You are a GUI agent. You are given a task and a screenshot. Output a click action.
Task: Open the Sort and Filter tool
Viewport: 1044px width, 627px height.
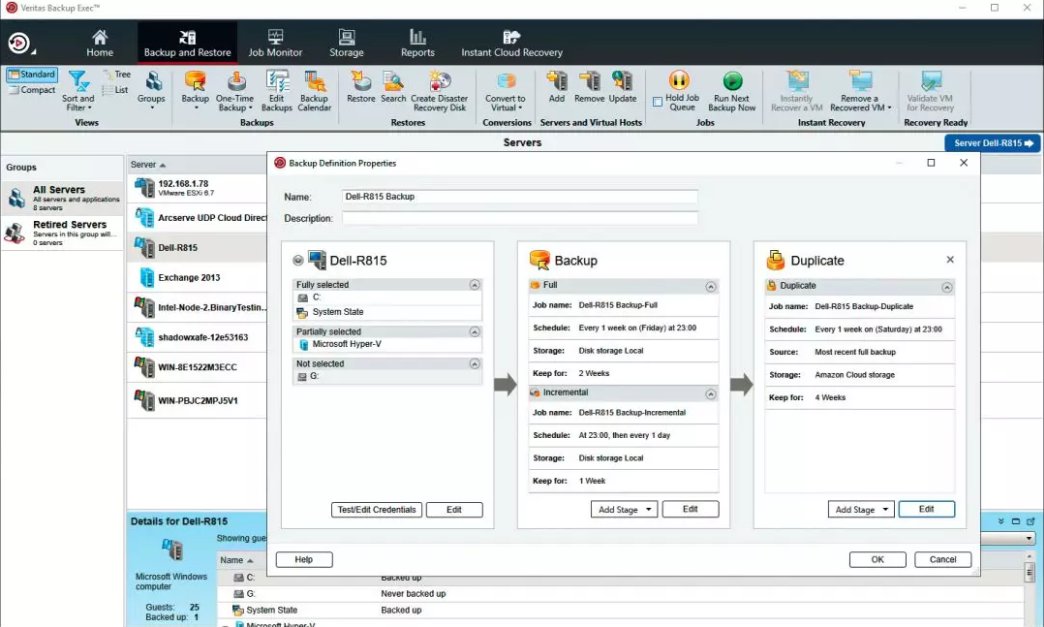pyautogui.click(x=78, y=83)
